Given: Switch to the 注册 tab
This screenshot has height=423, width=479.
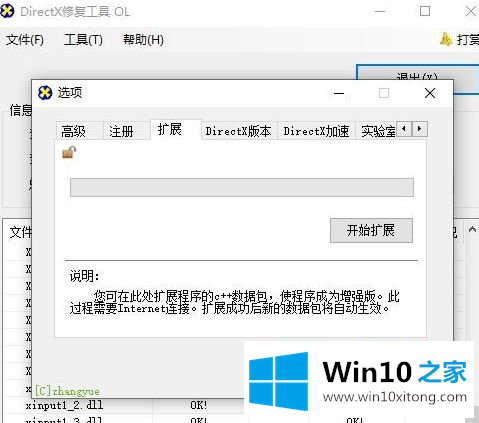Looking at the screenshot, I should tap(126, 131).
